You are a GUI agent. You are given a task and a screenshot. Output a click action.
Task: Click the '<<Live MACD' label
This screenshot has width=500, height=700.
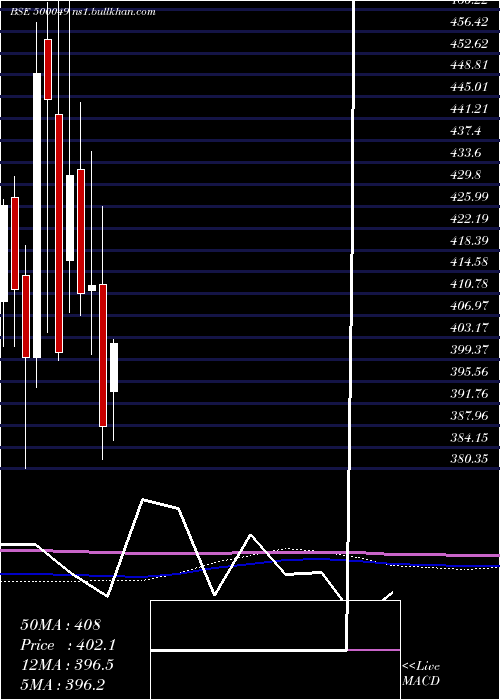click(421, 673)
